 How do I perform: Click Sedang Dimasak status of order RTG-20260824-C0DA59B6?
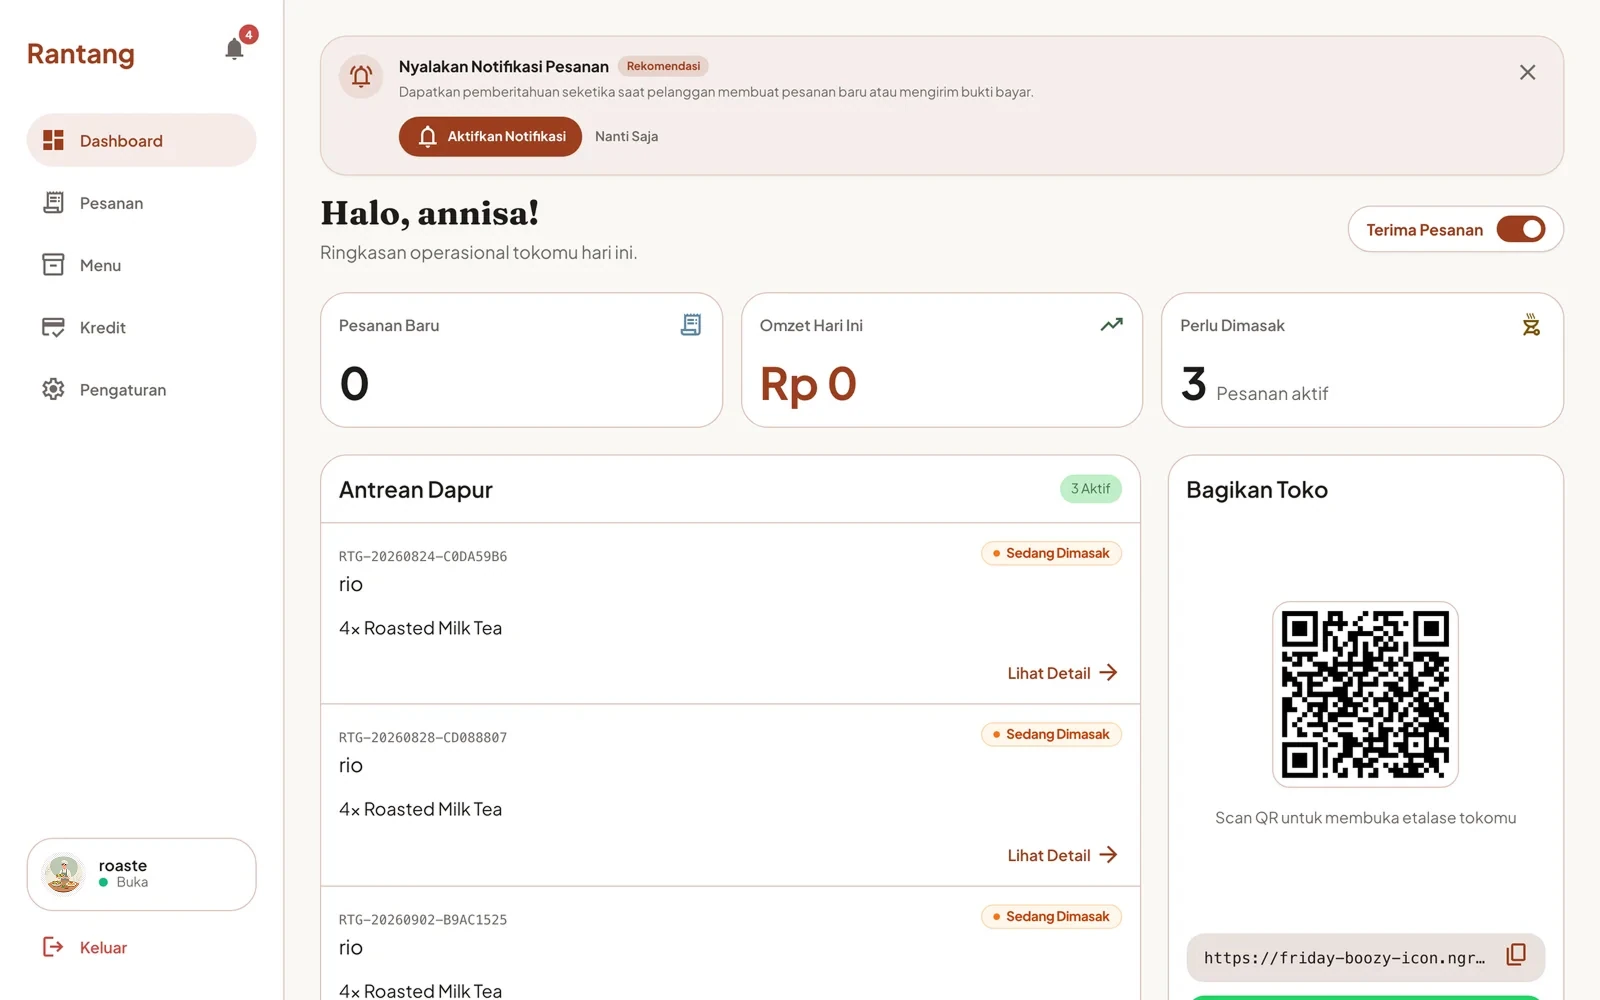pos(1051,553)
